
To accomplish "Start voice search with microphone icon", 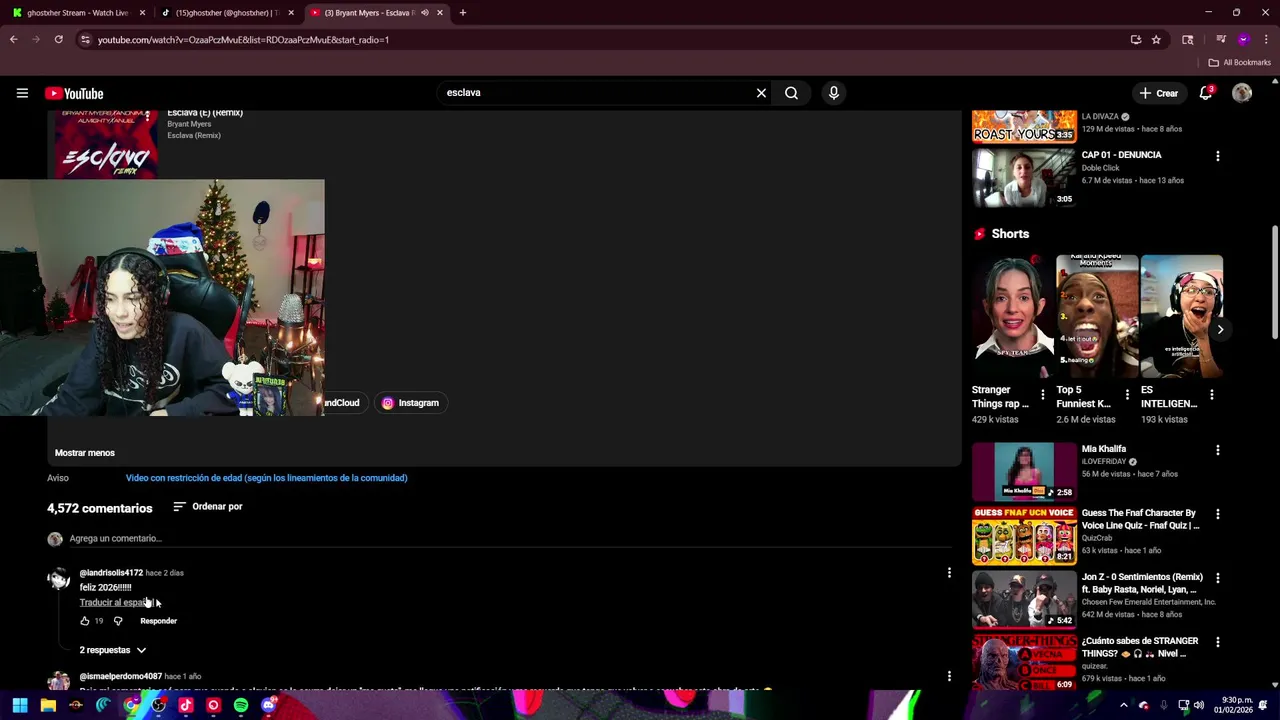I will point(834,93).
